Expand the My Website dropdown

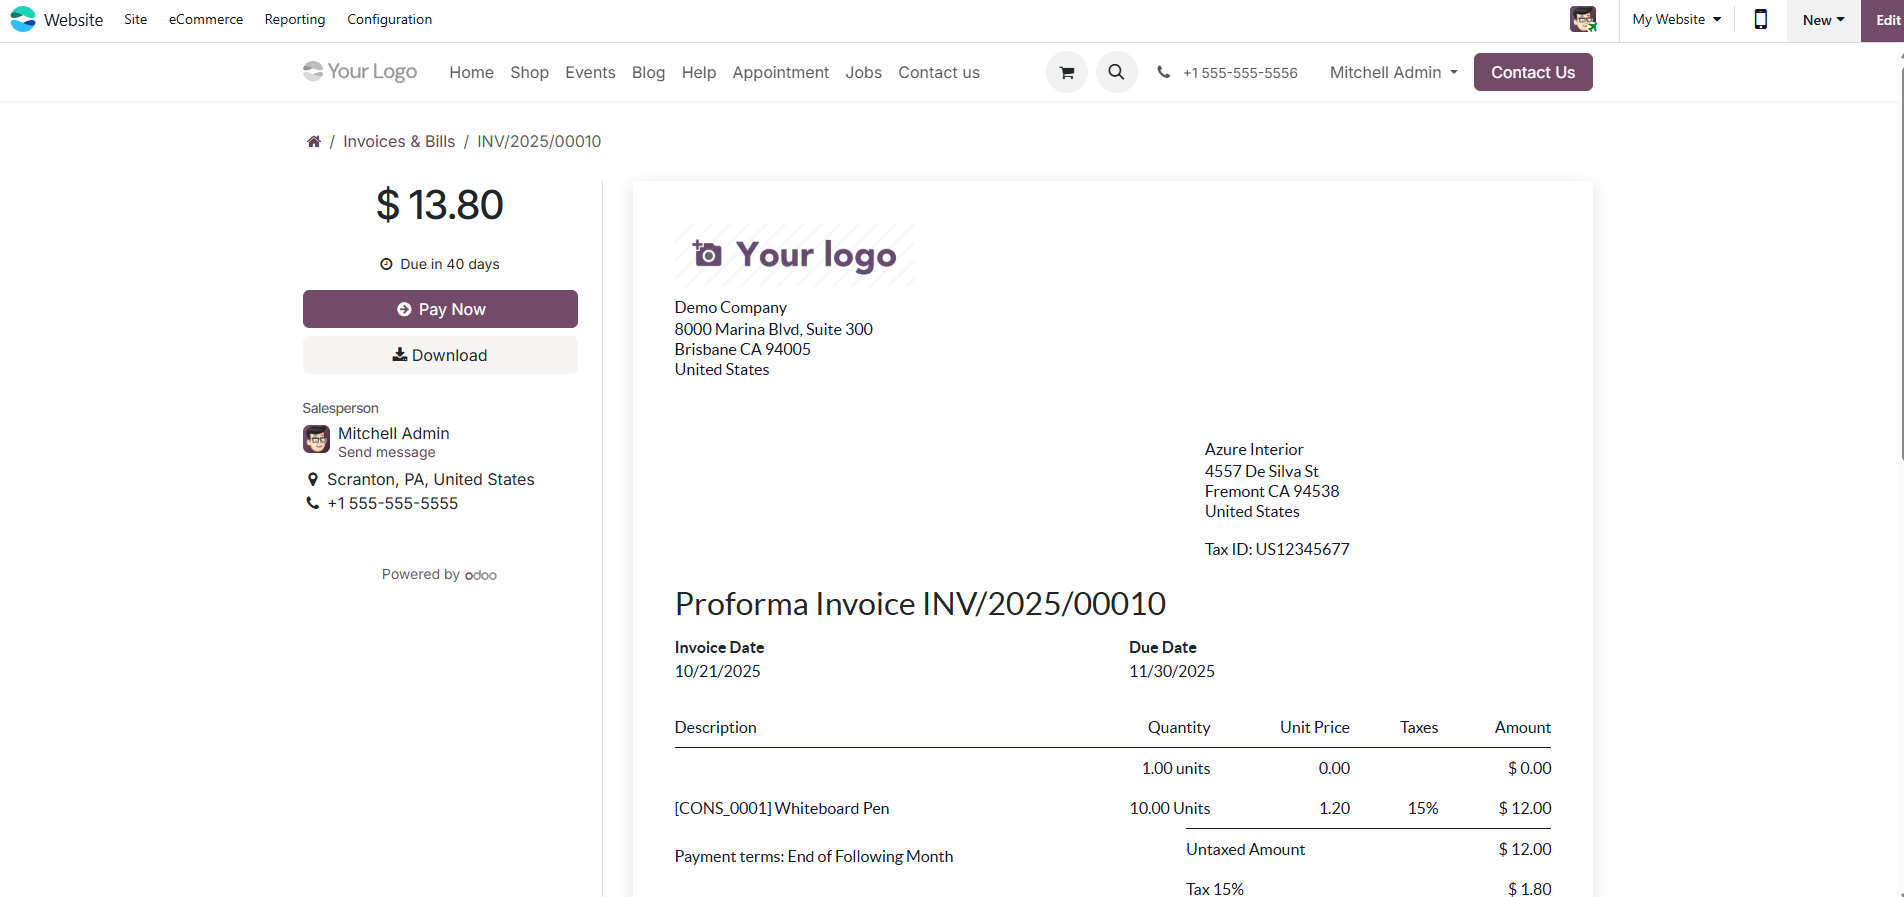click(x=1677, y=20)
